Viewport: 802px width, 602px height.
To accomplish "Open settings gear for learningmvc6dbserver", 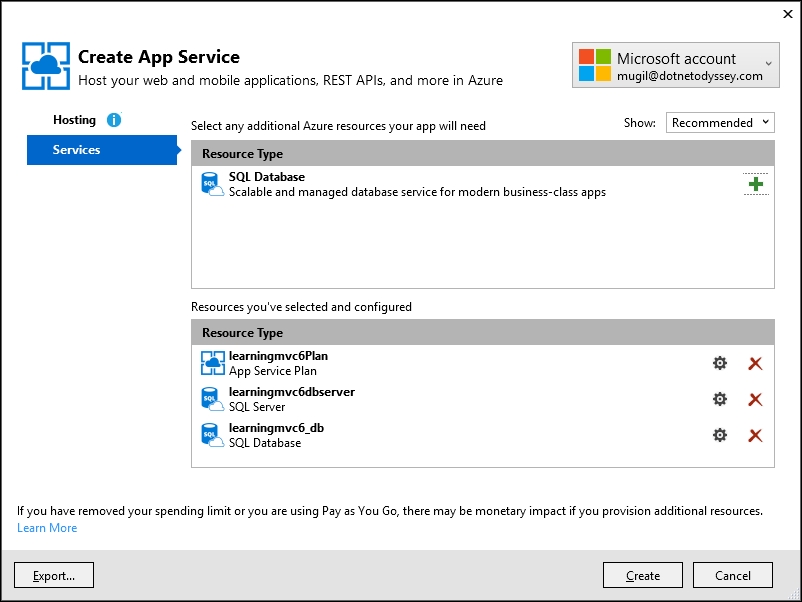I will [x=720, y=399].
